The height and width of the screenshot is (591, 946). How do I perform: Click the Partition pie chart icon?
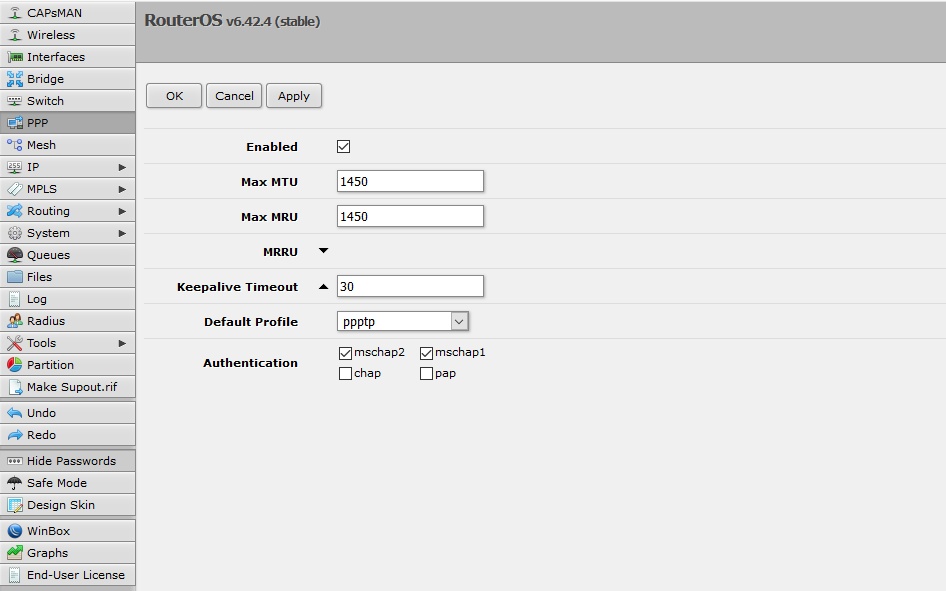[x=15, y=365]
